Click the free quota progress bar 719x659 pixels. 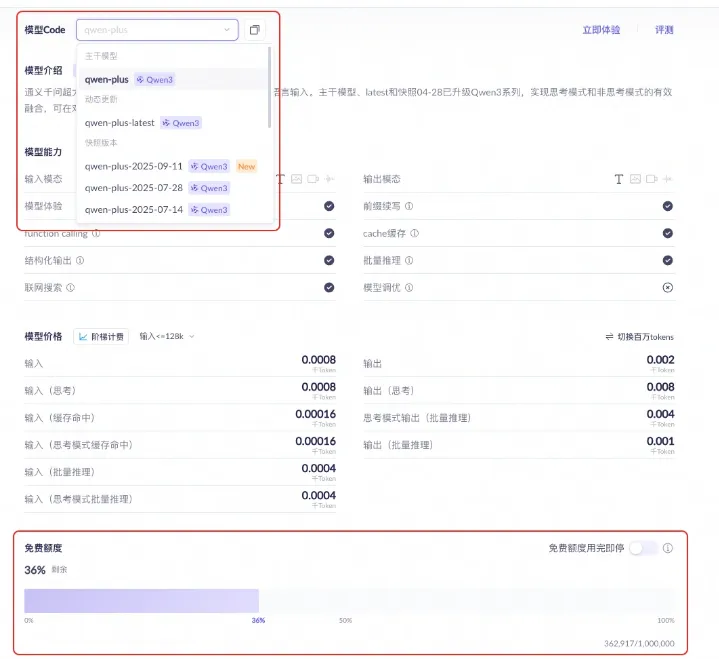(349, 601)
